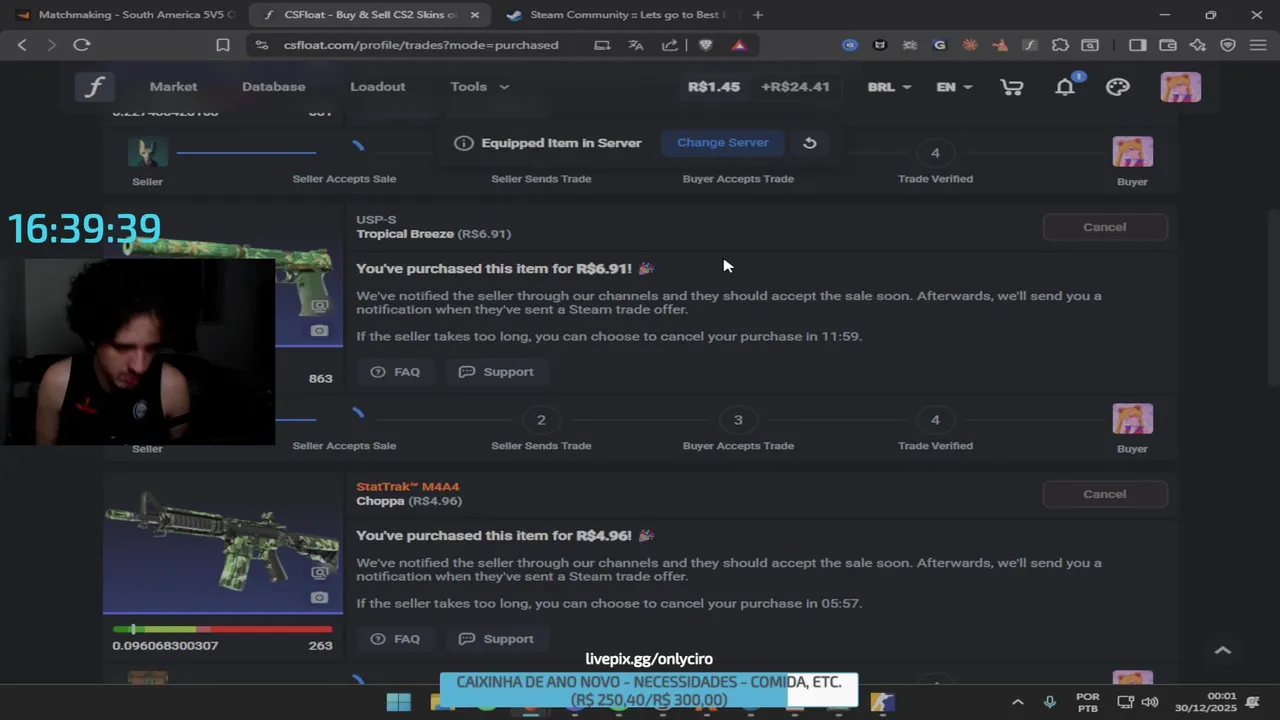Click the translate page icon in address bar
Viewport: 1280px width, 720px height.
(636, 45)
